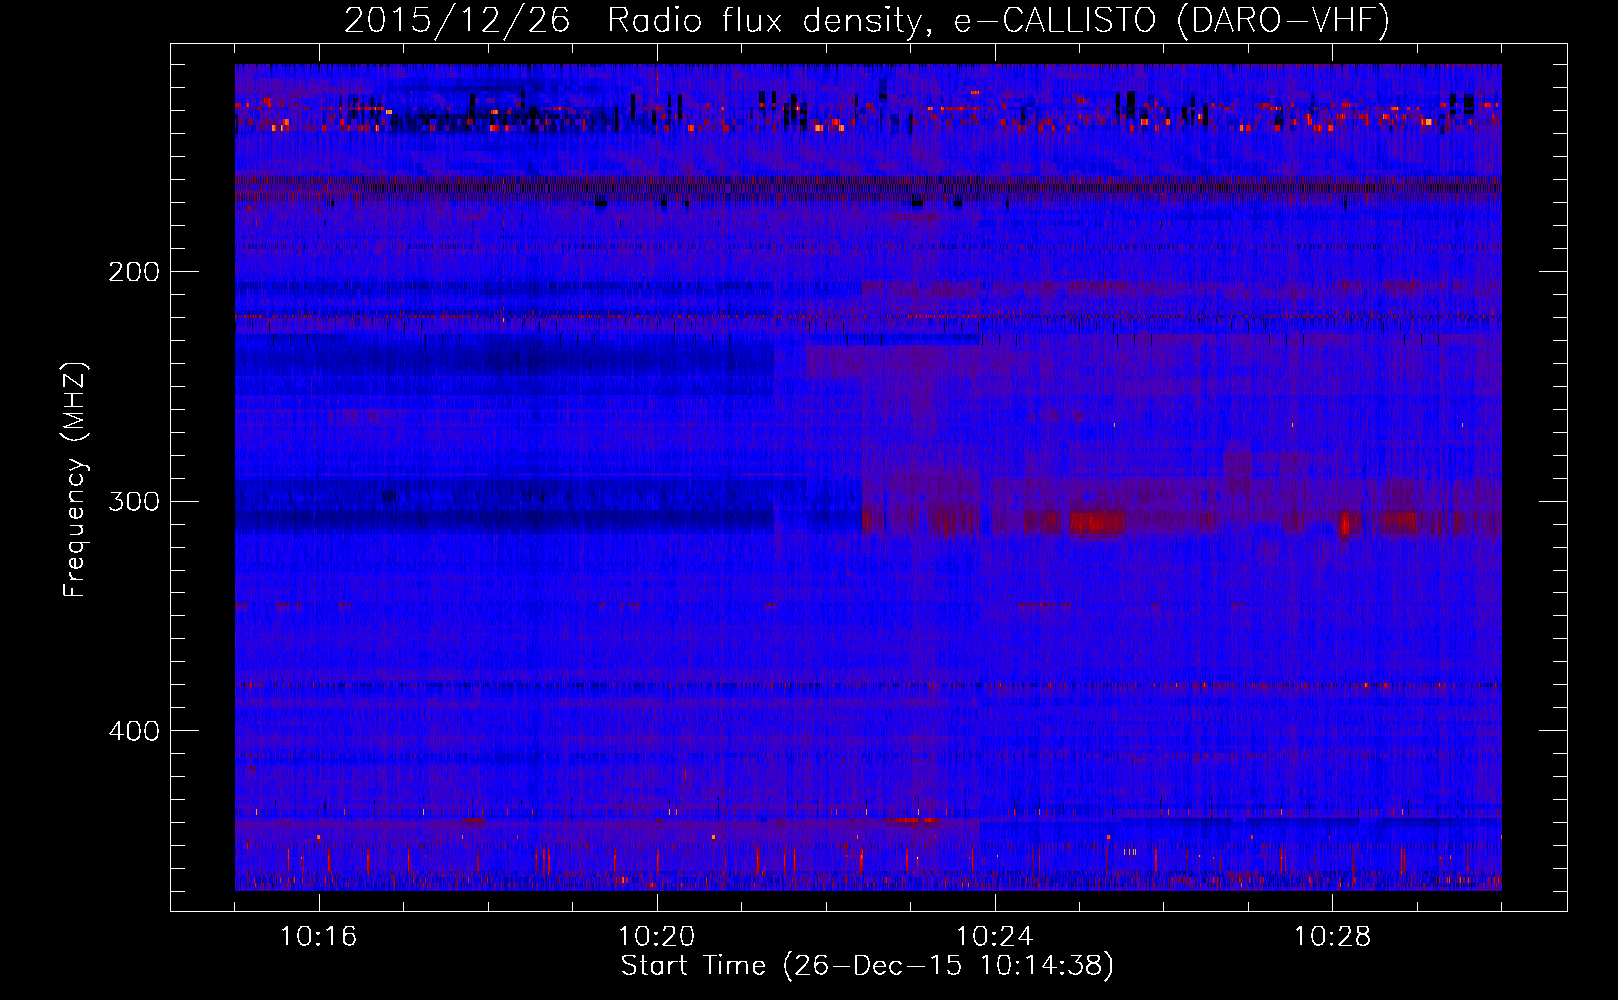The height and width of the screenshot is (1000, 1618).
Task: Click the 10:20 time tick label
Action: [x=657, y=937]
